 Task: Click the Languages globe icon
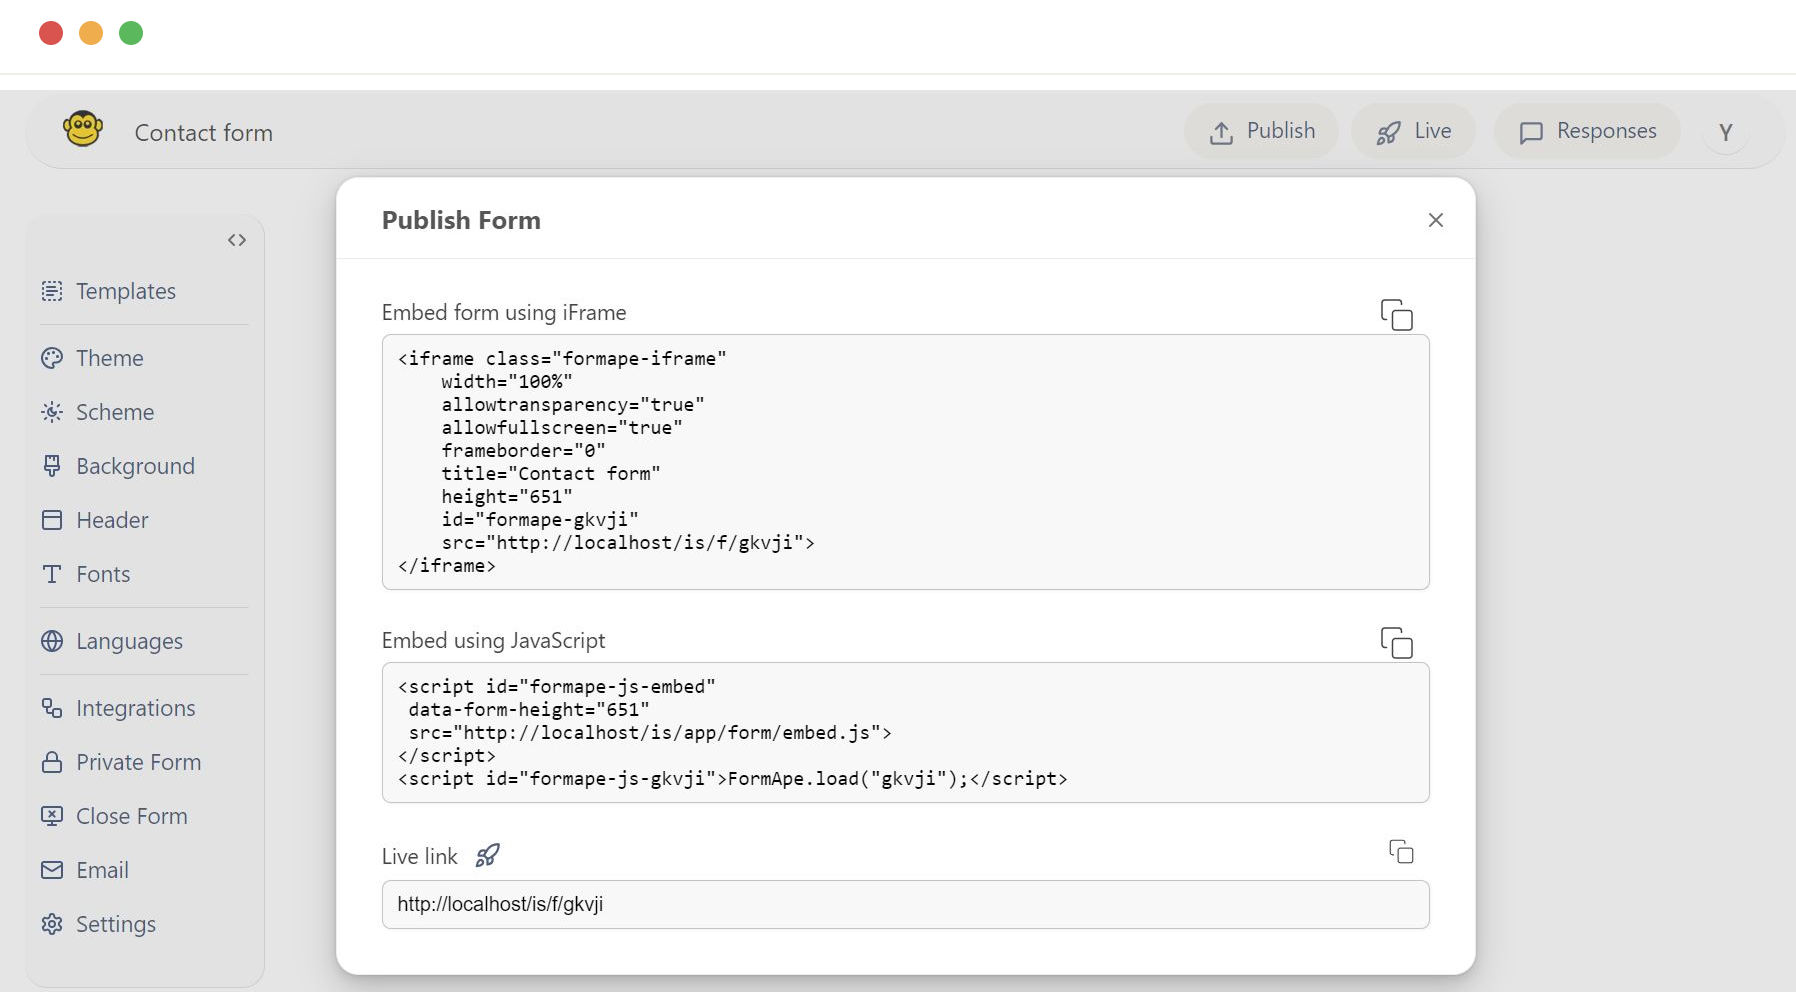[52, 641]
